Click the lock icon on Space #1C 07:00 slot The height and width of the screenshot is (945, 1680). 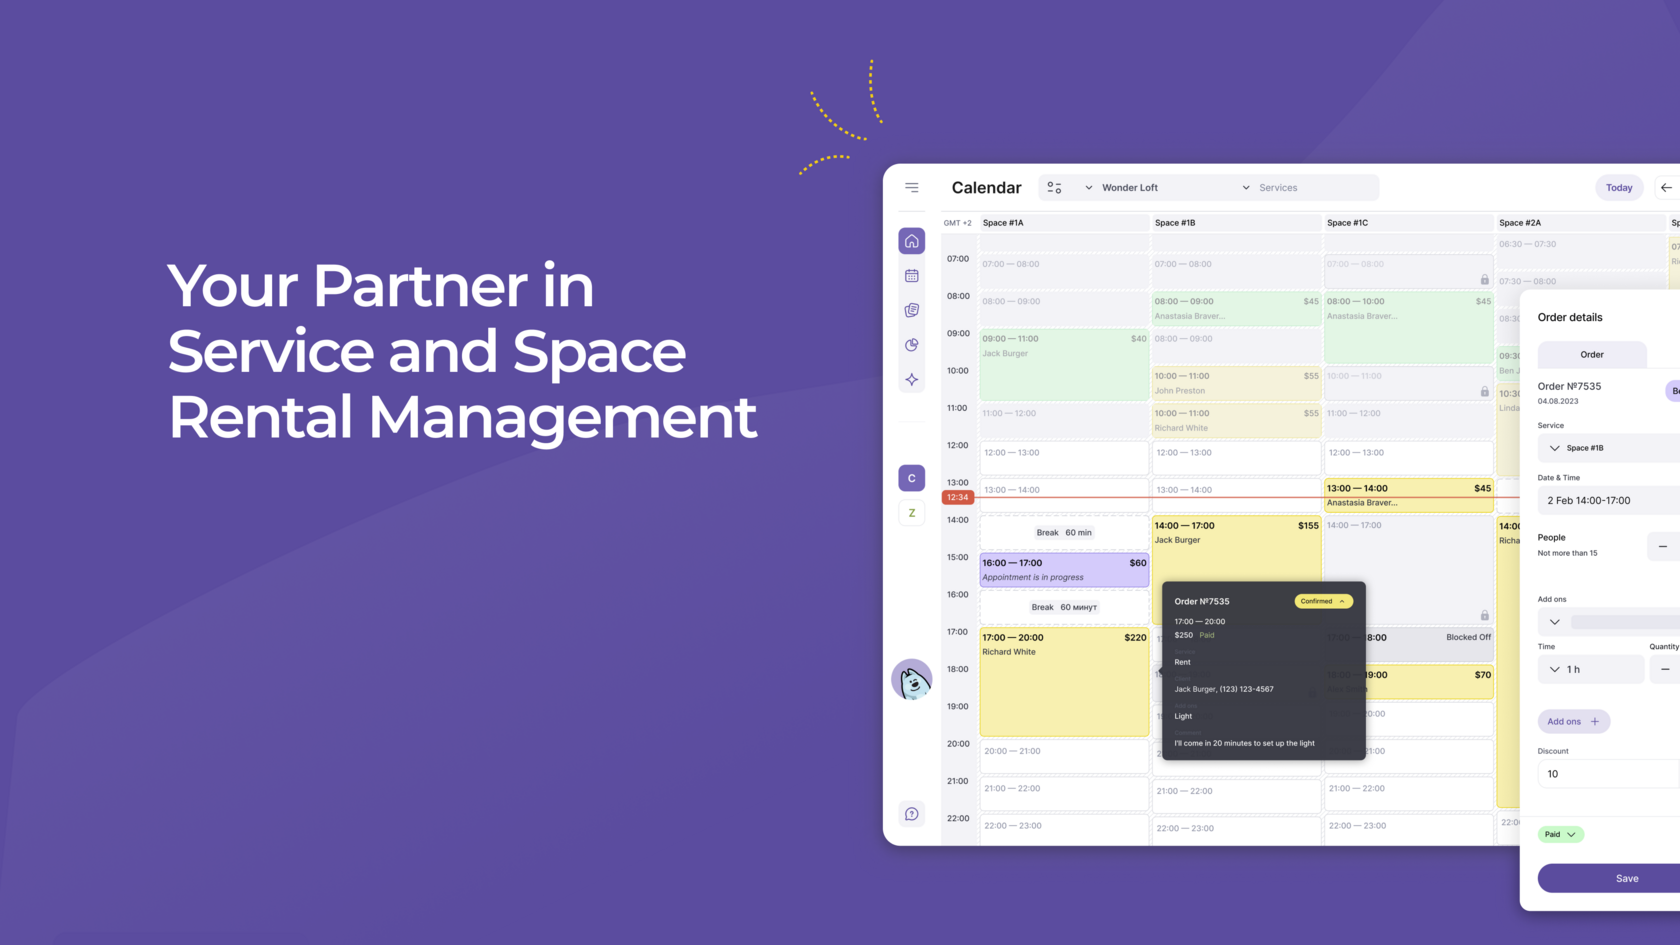(1484, 280)
